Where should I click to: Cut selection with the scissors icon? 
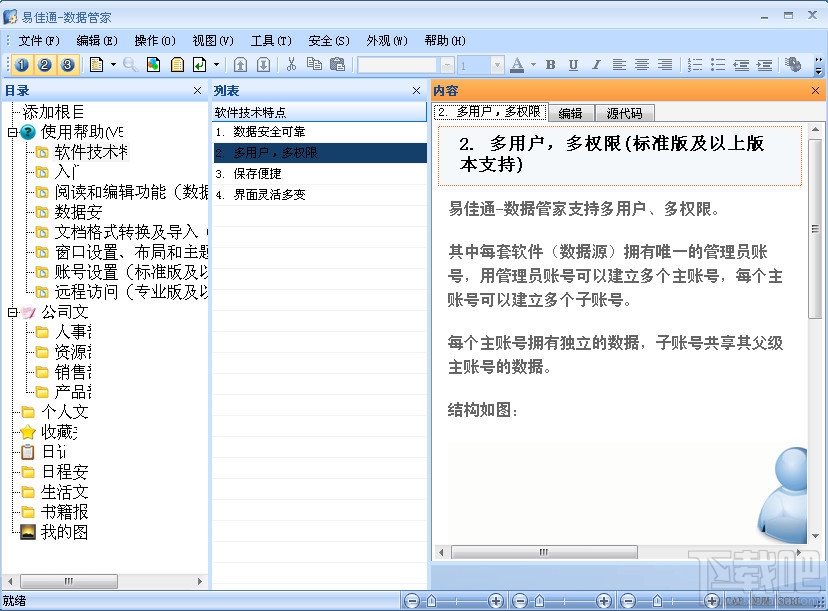click(x=291, y=65)
